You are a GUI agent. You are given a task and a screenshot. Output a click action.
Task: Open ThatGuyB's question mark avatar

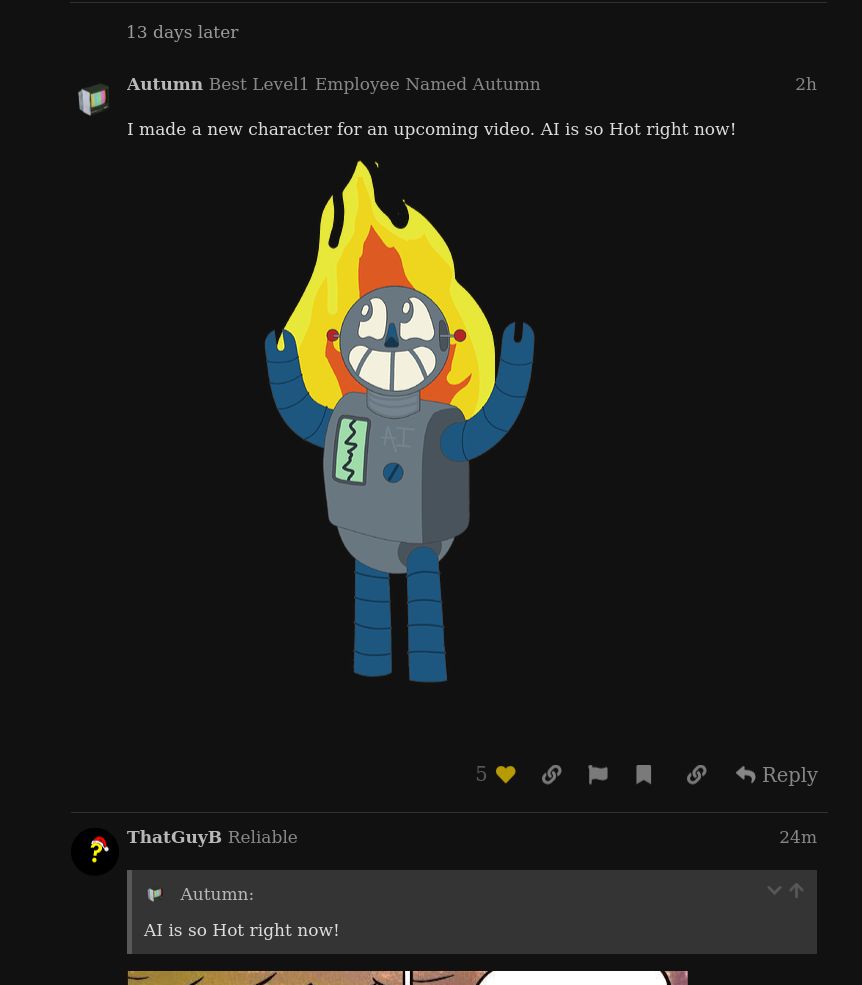pos(95,852)
